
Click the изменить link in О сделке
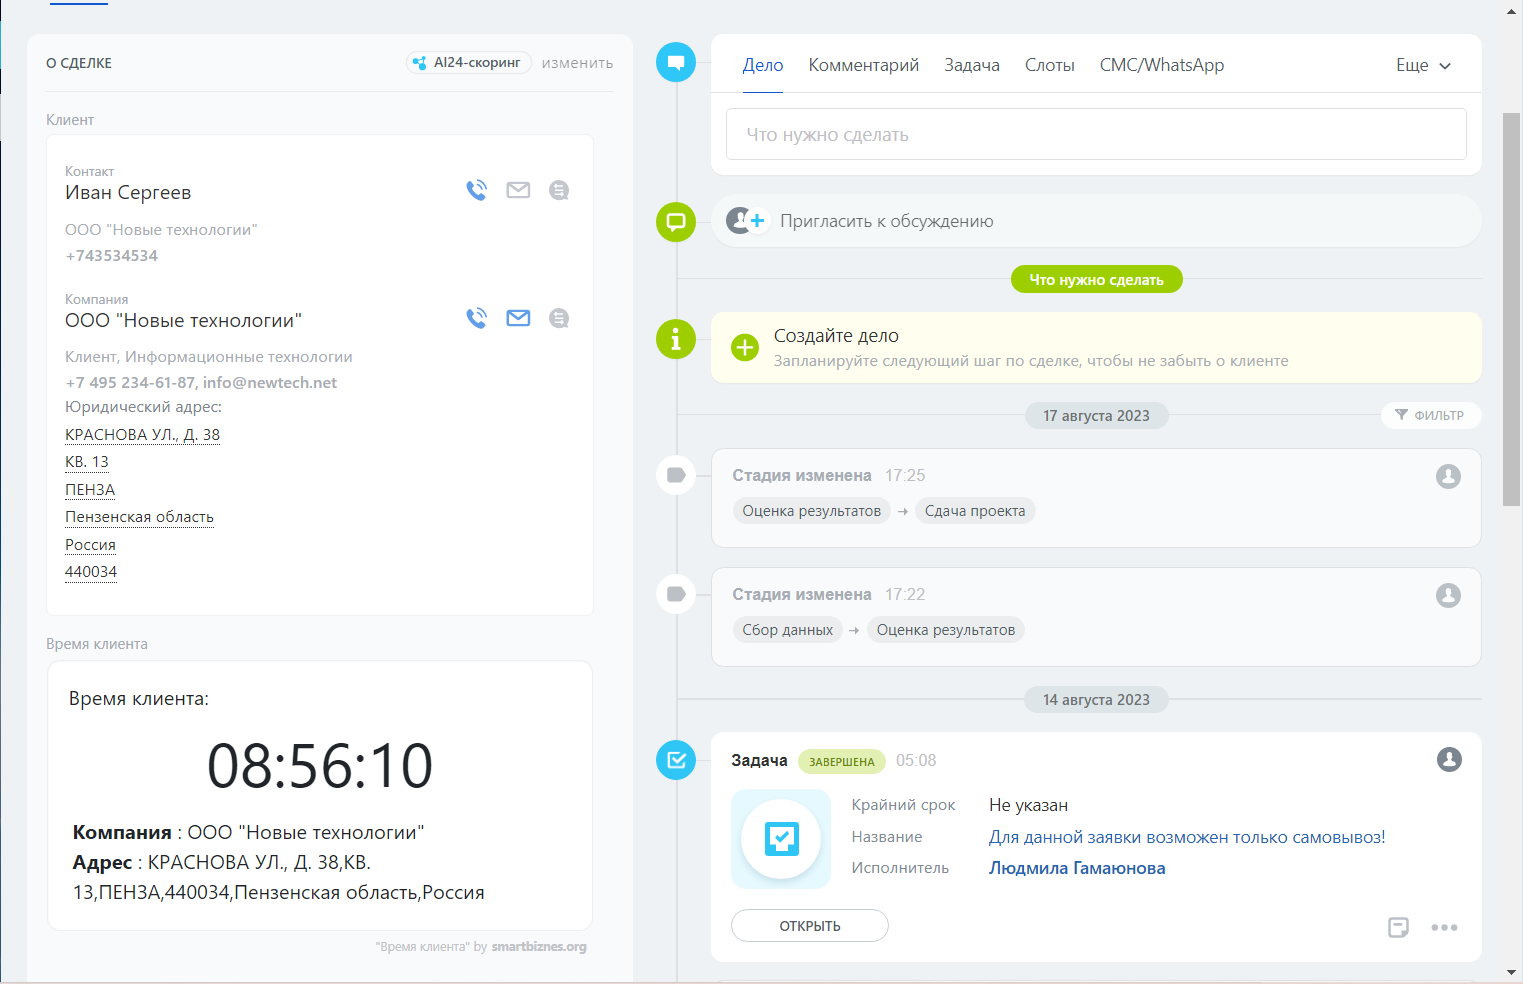click(577, 63)
